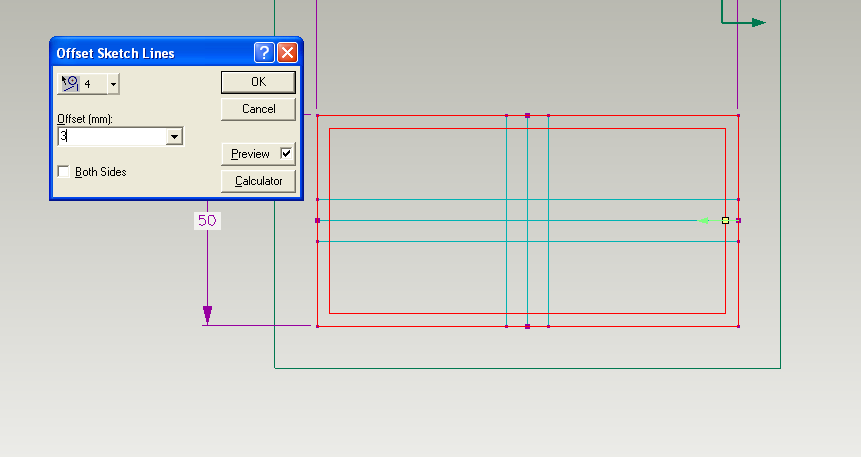Viewport: 861px width, 457px height.
Task: Open the Calculator
Action: 258,181
